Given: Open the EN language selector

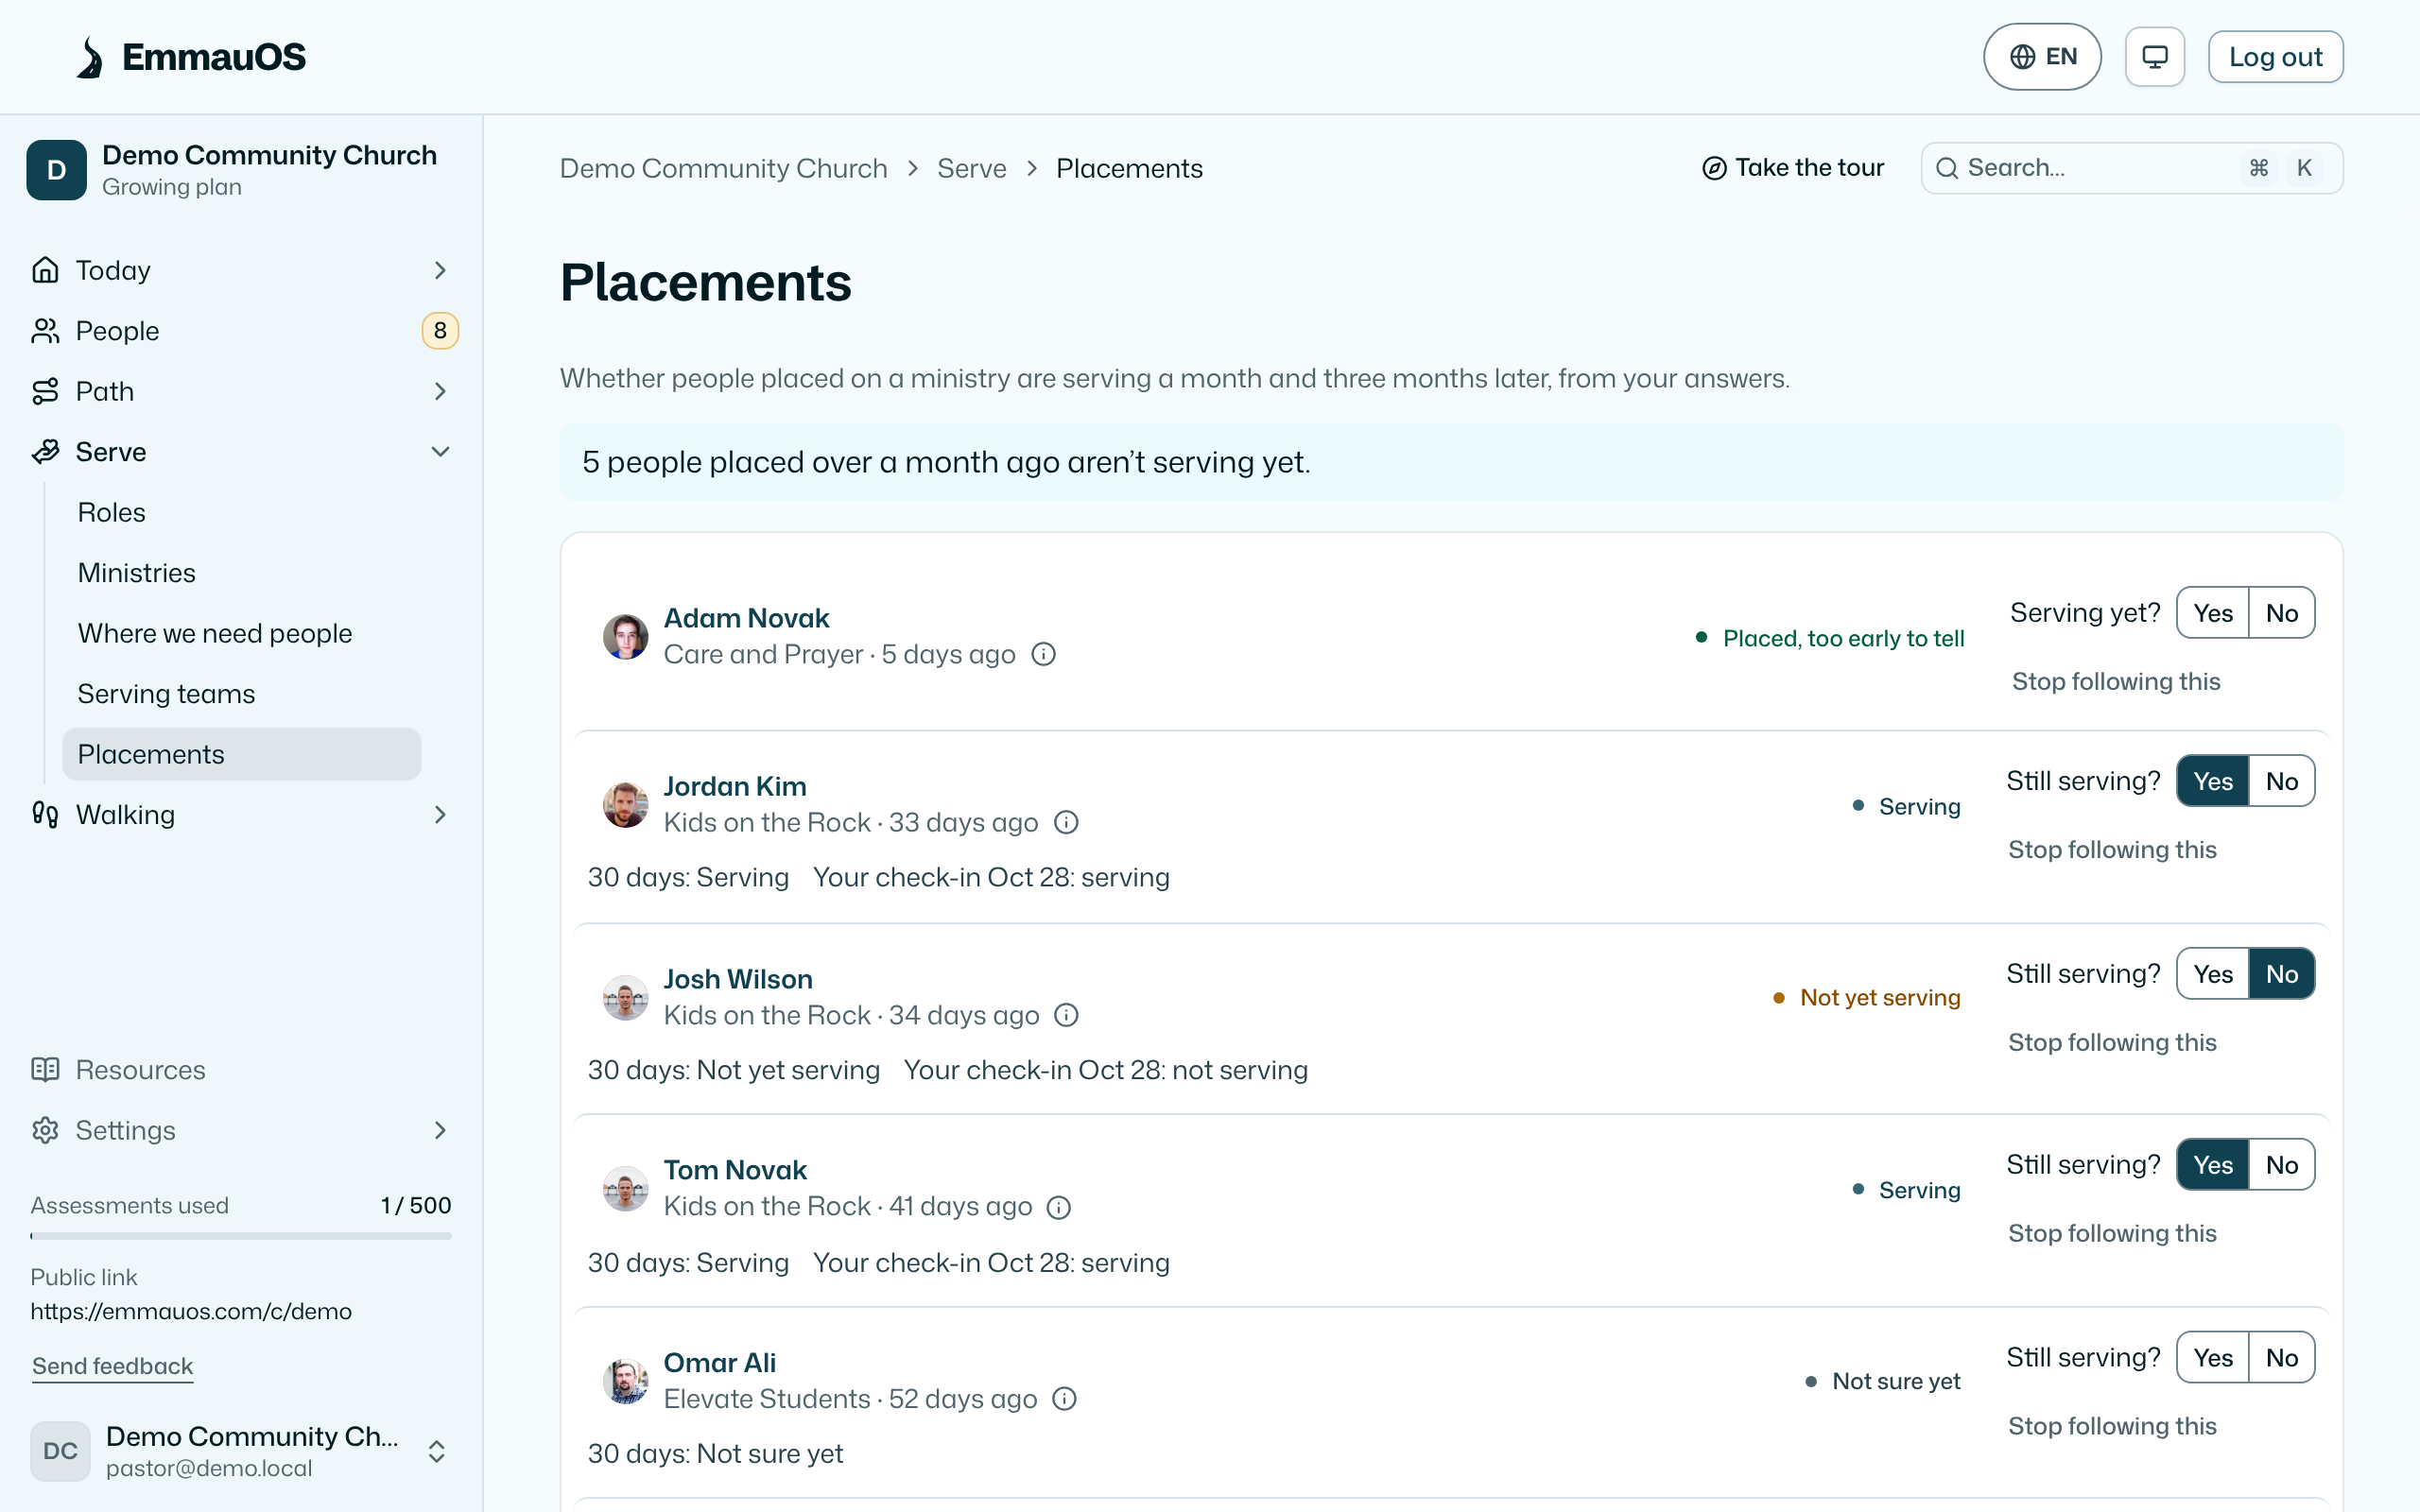Looking at the screenshot, I should coord(2041,57).
